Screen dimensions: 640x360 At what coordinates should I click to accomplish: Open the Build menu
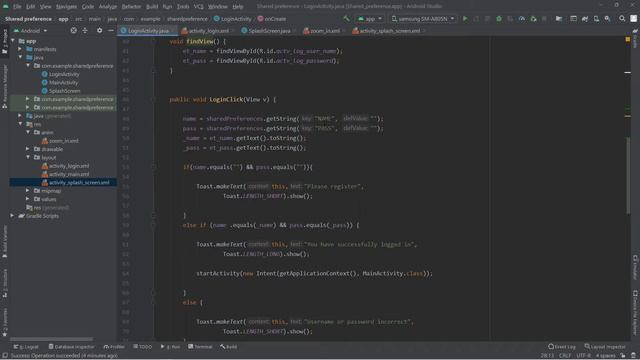click(152, 7)
